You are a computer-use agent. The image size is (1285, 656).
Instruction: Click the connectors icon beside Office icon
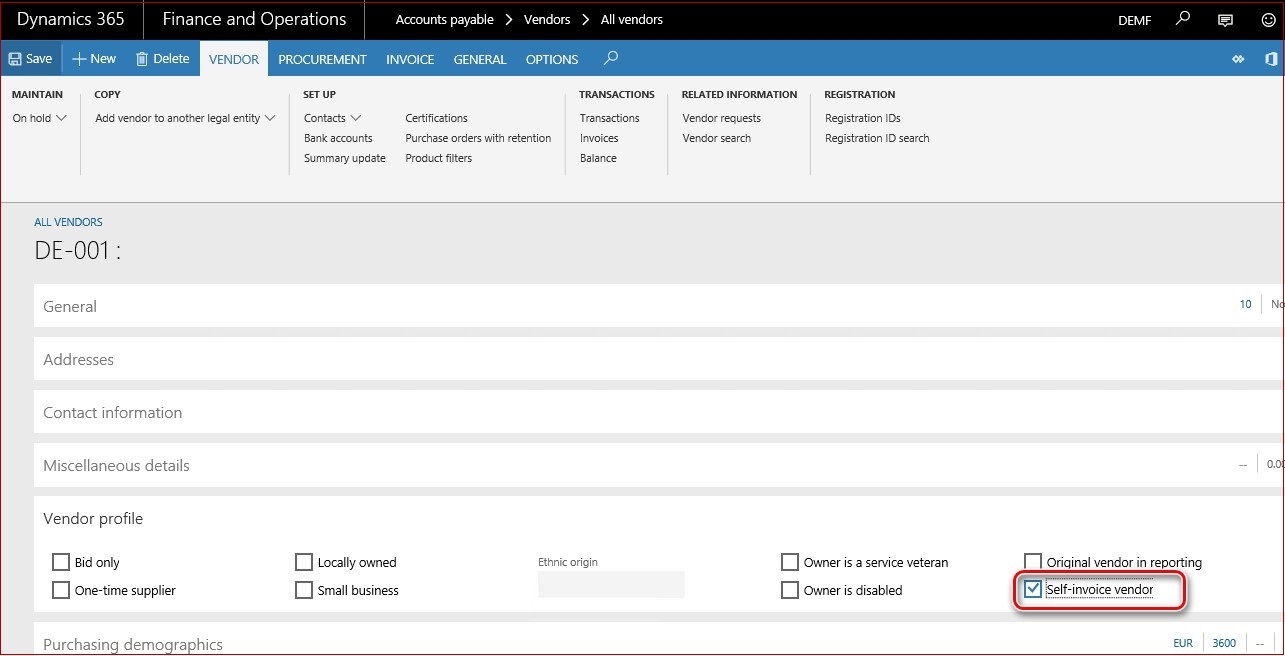coord(1238,59)
